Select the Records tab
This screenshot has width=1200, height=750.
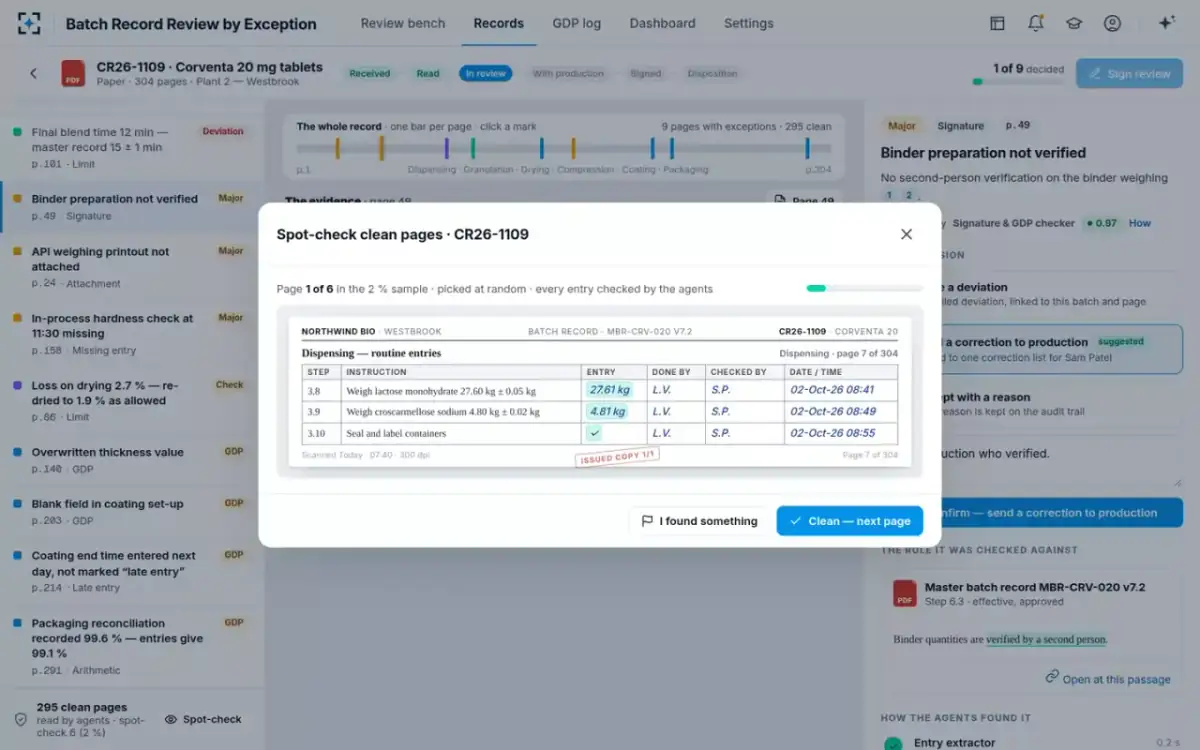pos(498,23)
